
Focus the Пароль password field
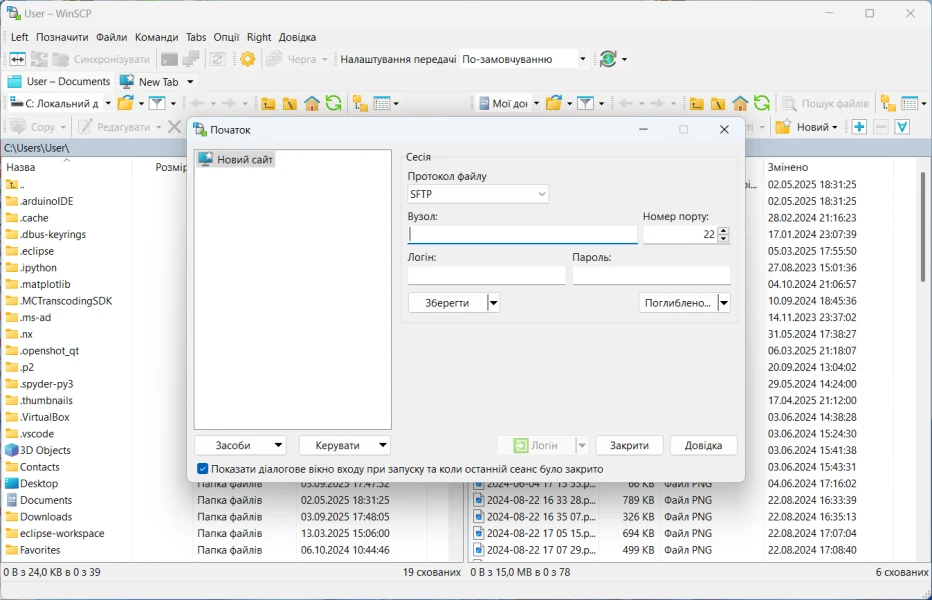click(x=651, y=275)
